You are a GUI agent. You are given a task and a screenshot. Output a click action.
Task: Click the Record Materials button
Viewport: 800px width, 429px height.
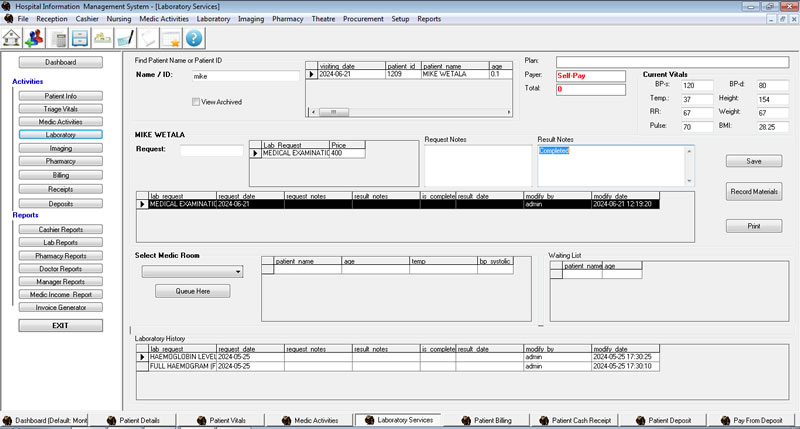point(754,192)
